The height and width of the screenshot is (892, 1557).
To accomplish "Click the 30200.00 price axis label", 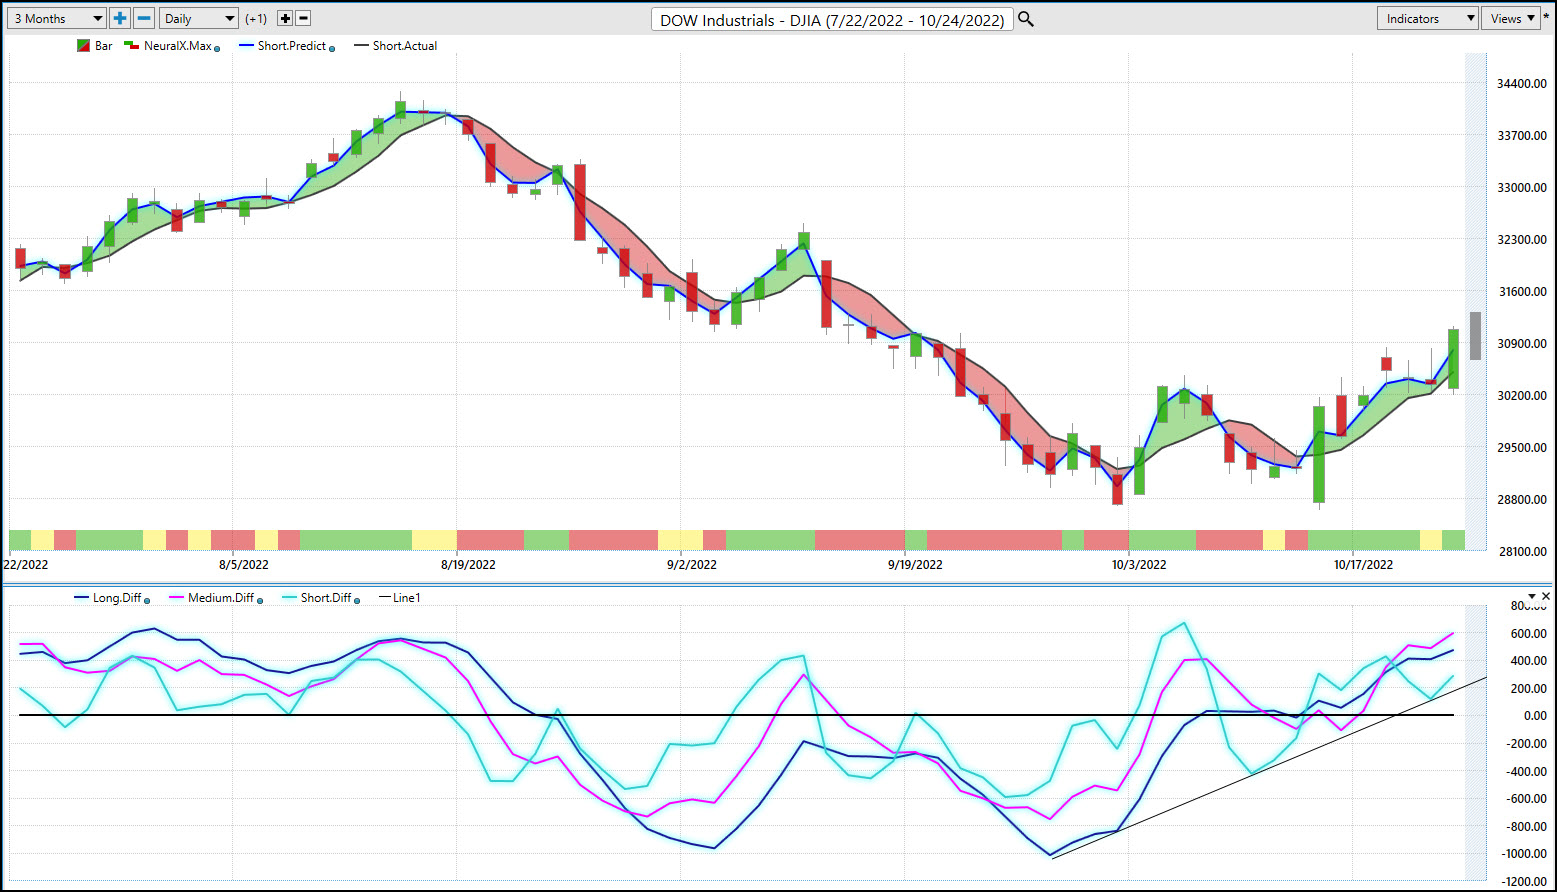I will point(1521,396).
